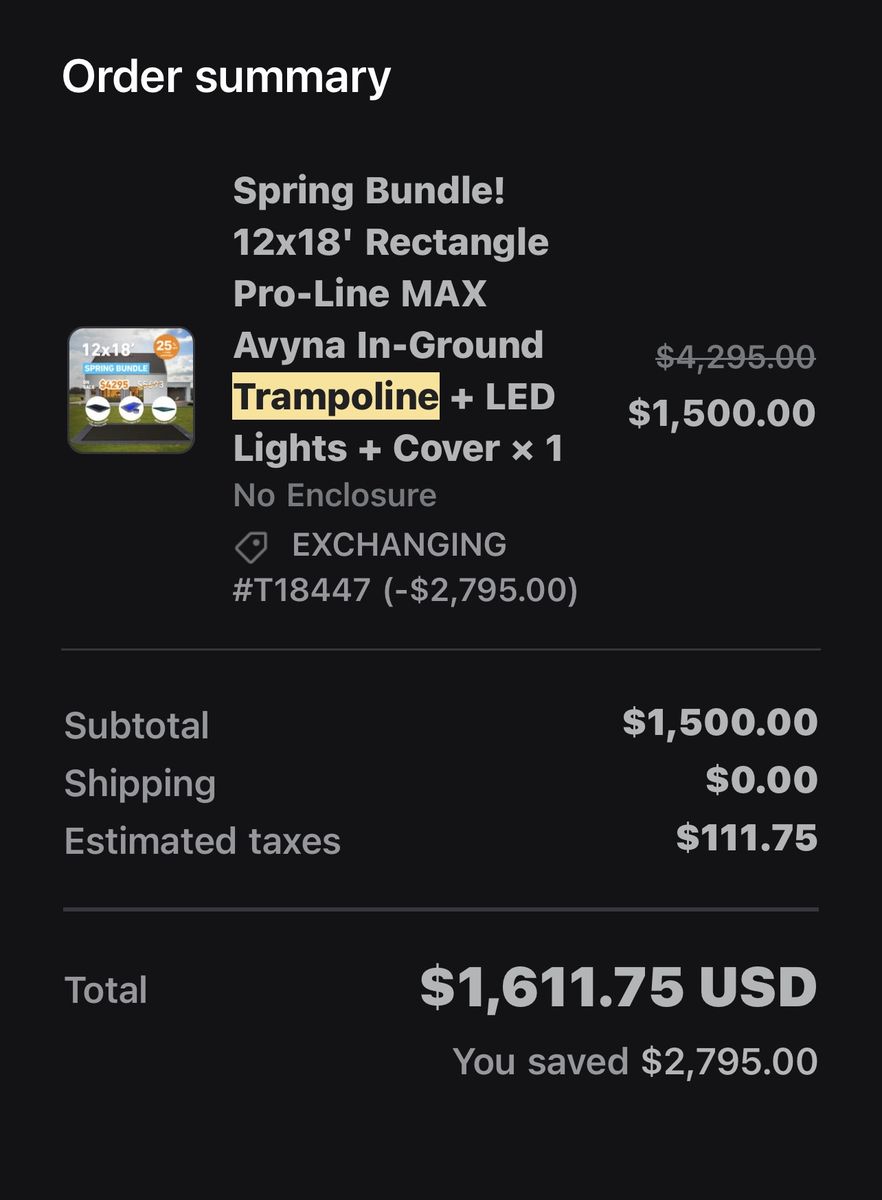Tap the Estimated taxes label
Image resolution: width=882 pixels, height=1200 pixels.
[202, 842]
